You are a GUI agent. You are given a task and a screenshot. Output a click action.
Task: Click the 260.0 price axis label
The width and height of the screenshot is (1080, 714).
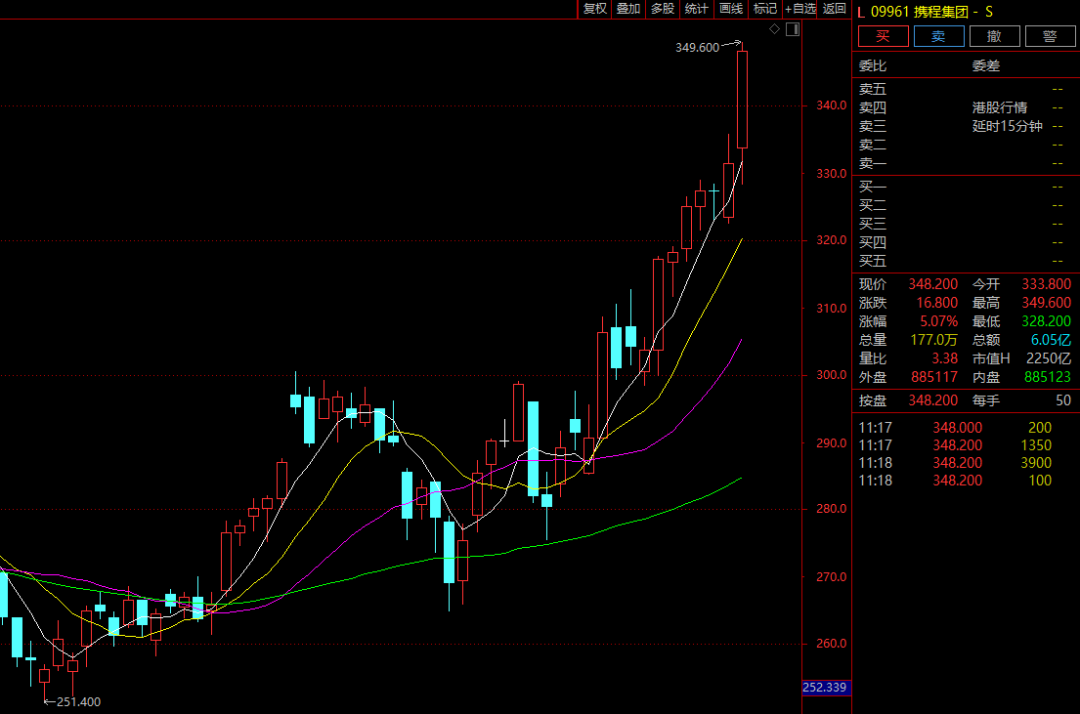coord(831,644)
